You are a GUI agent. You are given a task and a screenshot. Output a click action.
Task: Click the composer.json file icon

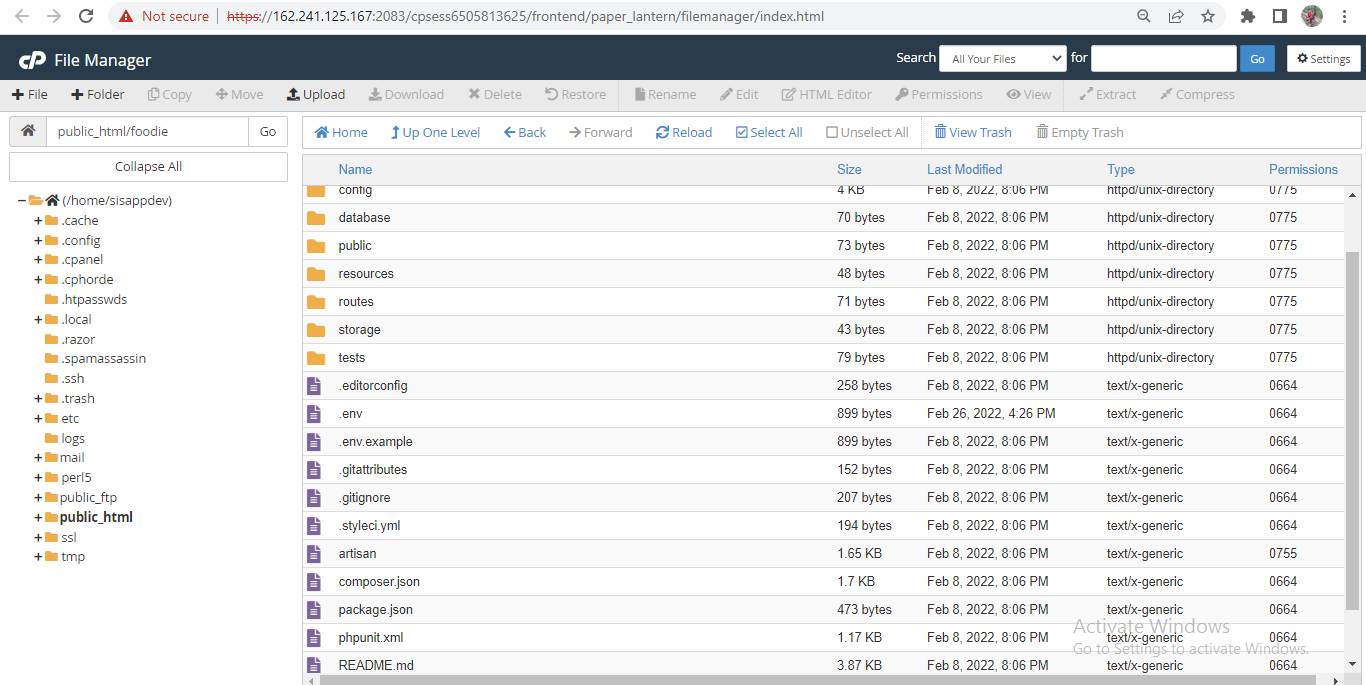[x=315, y=581]
